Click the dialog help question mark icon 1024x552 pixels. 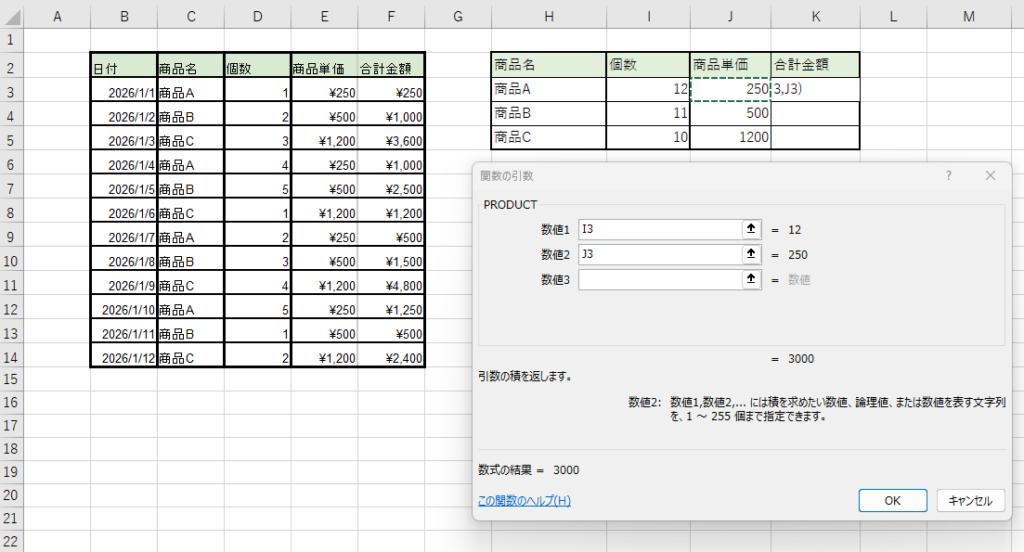click(948, 175)
